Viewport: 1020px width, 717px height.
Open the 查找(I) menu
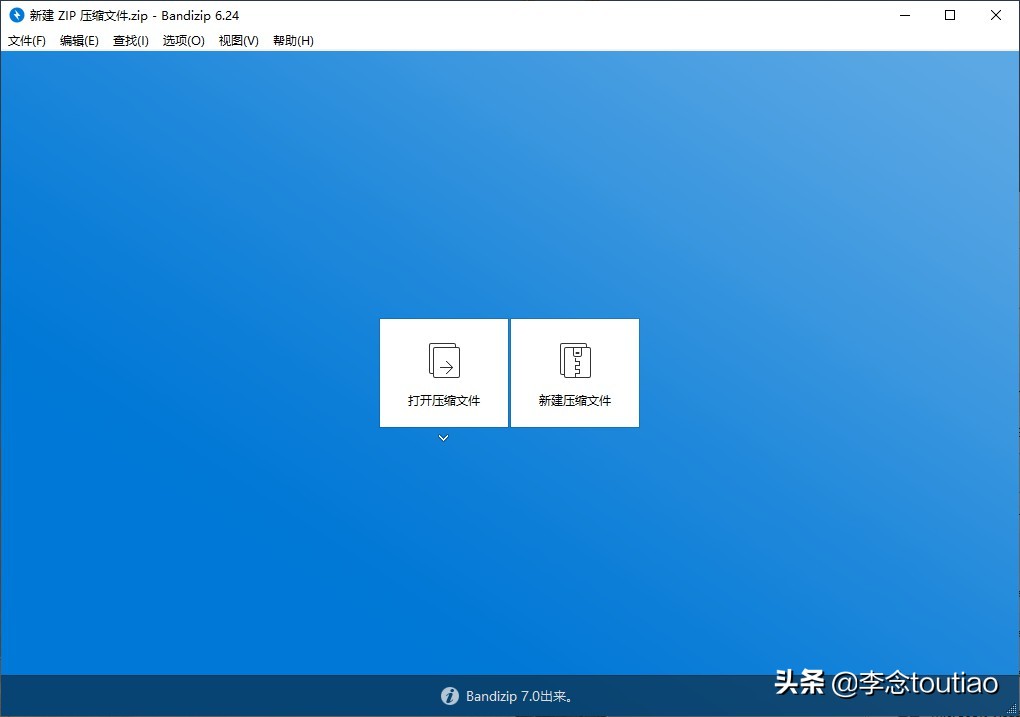point(129,41)
